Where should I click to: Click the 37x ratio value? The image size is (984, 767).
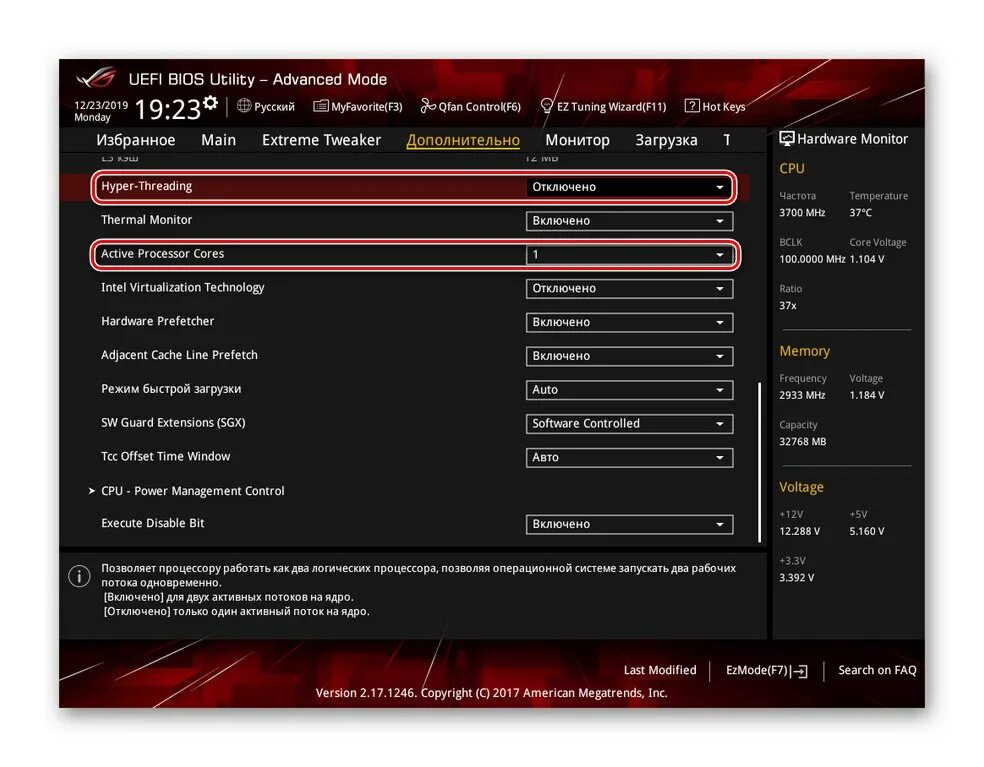coord(788,306)
